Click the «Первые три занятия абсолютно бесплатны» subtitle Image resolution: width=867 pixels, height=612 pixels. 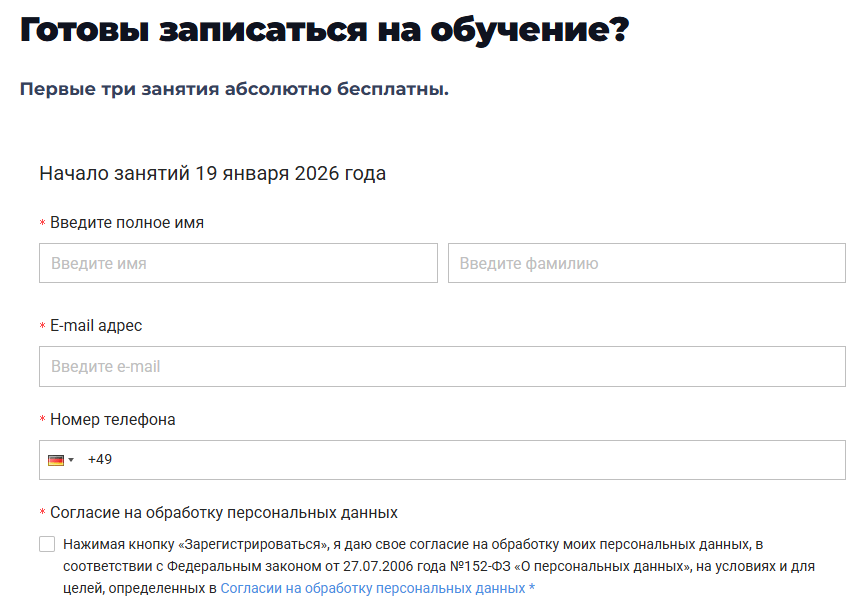[x=234, y=89]
